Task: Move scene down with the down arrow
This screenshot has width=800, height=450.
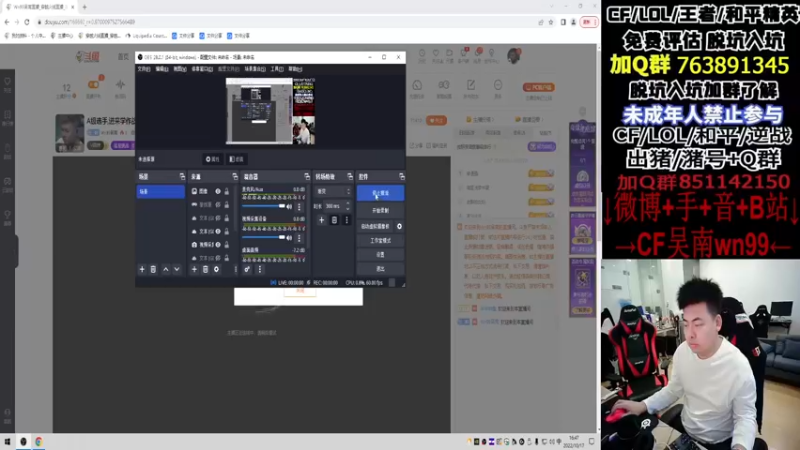Action: pyautogui.click(x=177, y=269)
